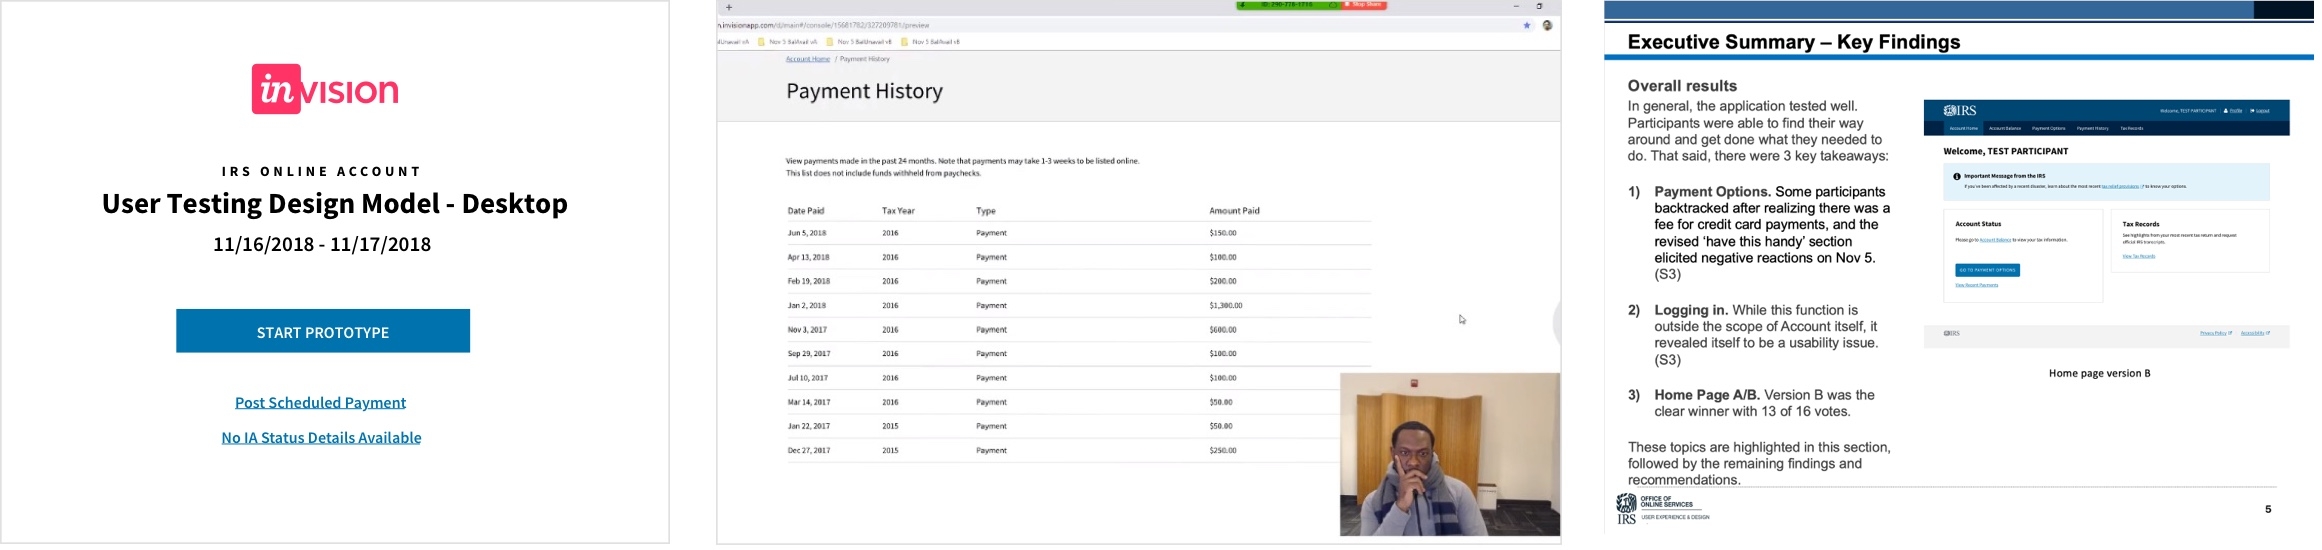The image size is (2322, 550).
Task: Click the $600.00 amount for Nov 3, 2017
Action: click(x=1223, y=329)
